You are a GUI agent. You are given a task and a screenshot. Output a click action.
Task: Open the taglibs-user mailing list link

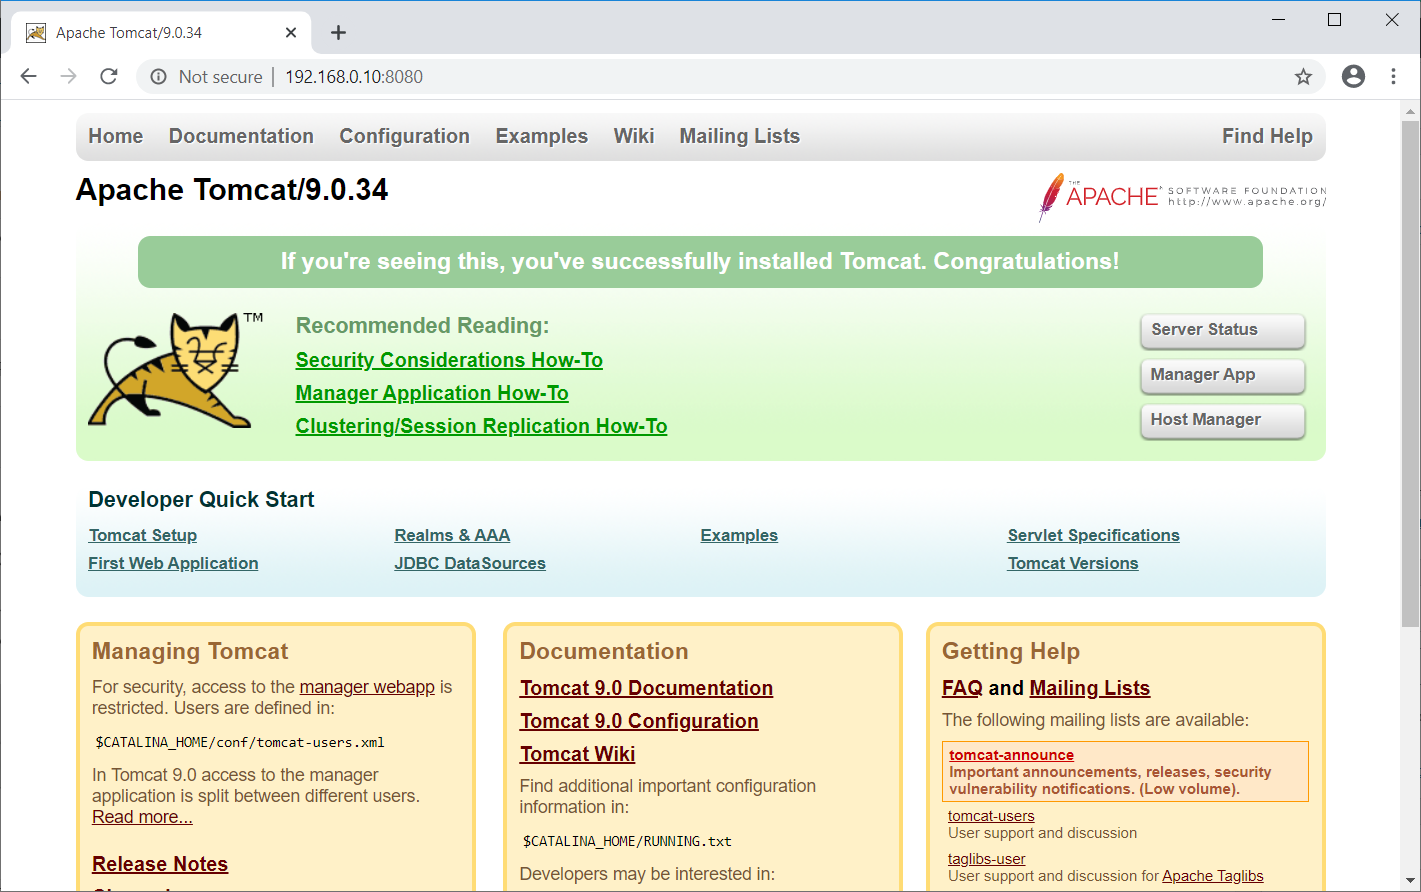point(986,859)
